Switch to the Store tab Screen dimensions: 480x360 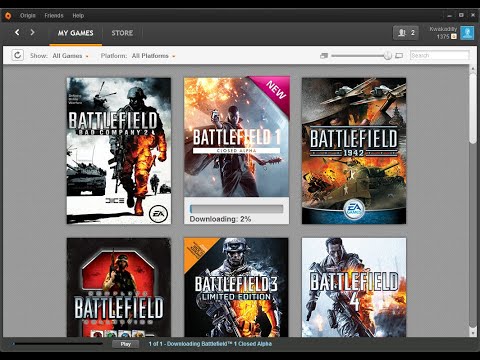pyautogui.click(x=122, y=33)
